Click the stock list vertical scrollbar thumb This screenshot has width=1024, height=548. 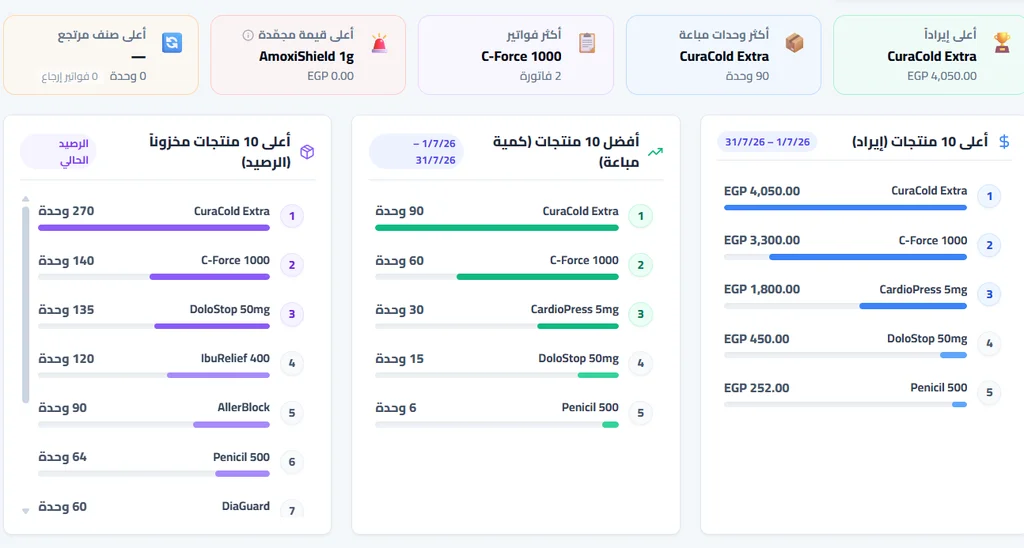pos(25,305)
